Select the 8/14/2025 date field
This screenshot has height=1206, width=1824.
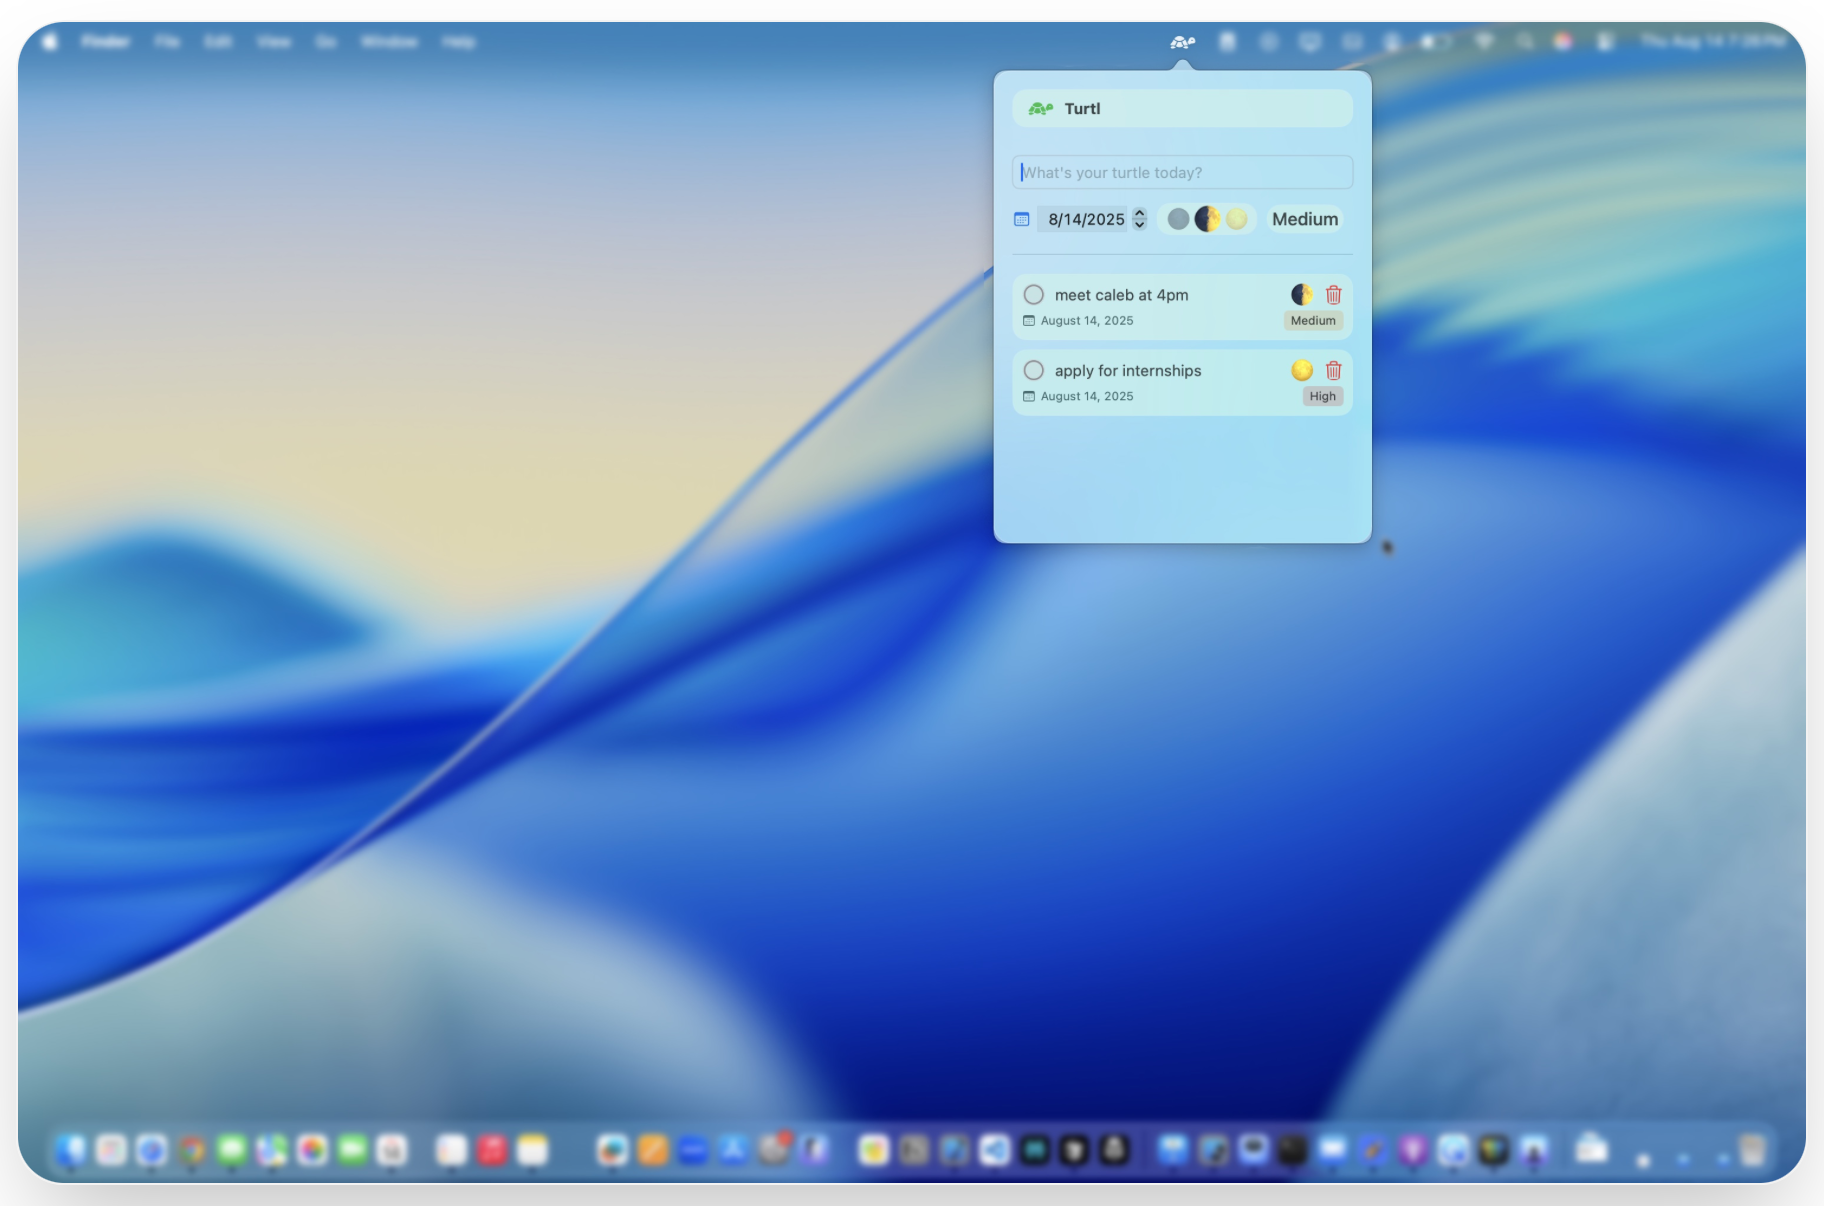1085,219
